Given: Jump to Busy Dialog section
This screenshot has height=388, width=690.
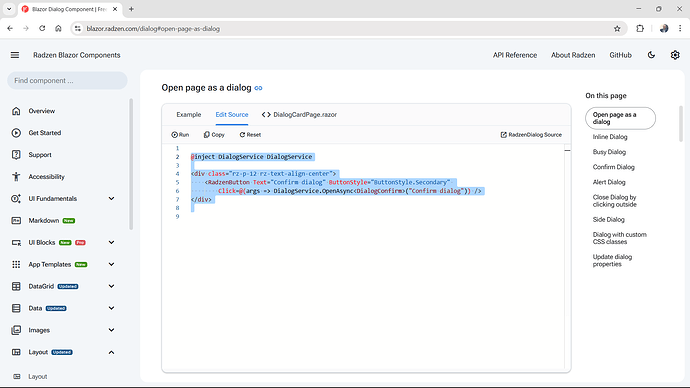Looking at the screenshot, I should 609,152.
